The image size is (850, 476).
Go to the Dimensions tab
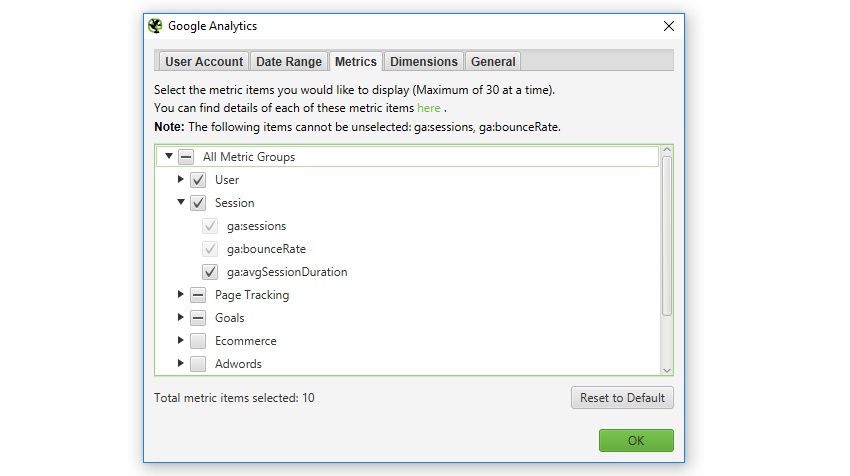(x=423, y=61)
